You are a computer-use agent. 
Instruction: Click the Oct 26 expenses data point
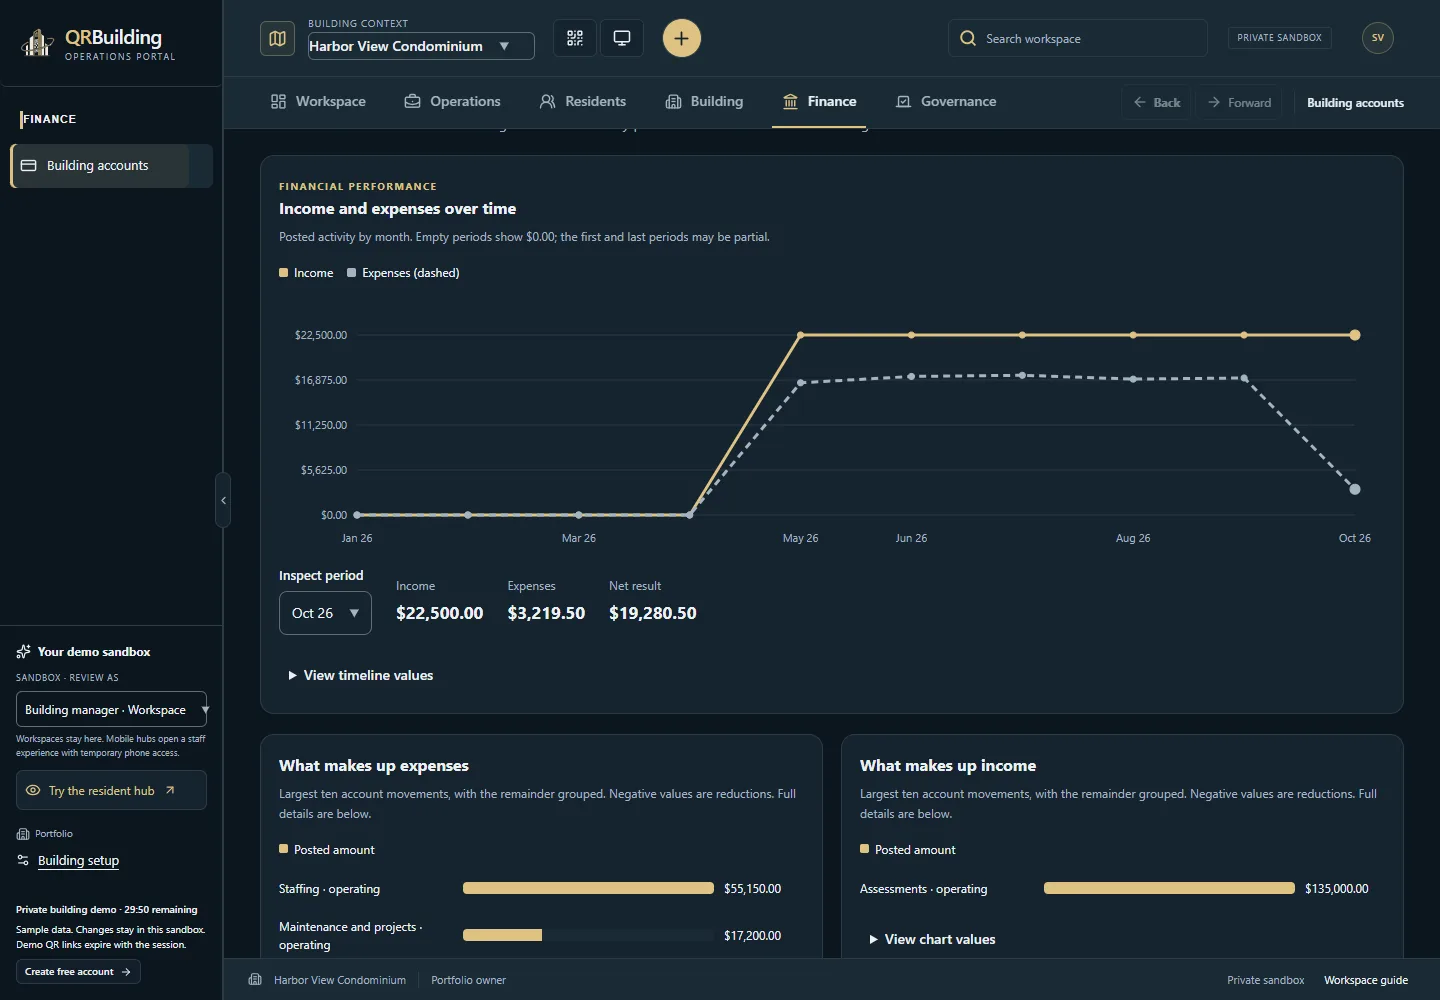tap(1355, 489)
